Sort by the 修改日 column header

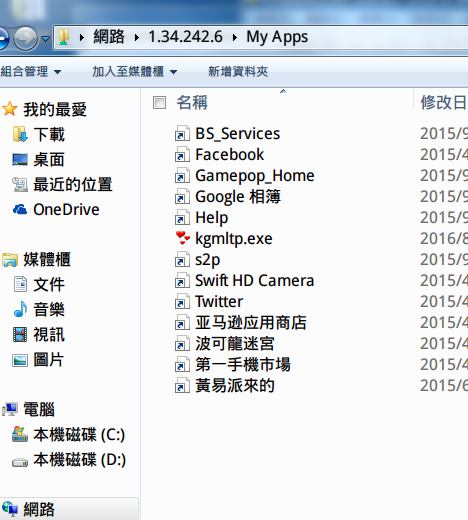[x=443, y=103]
